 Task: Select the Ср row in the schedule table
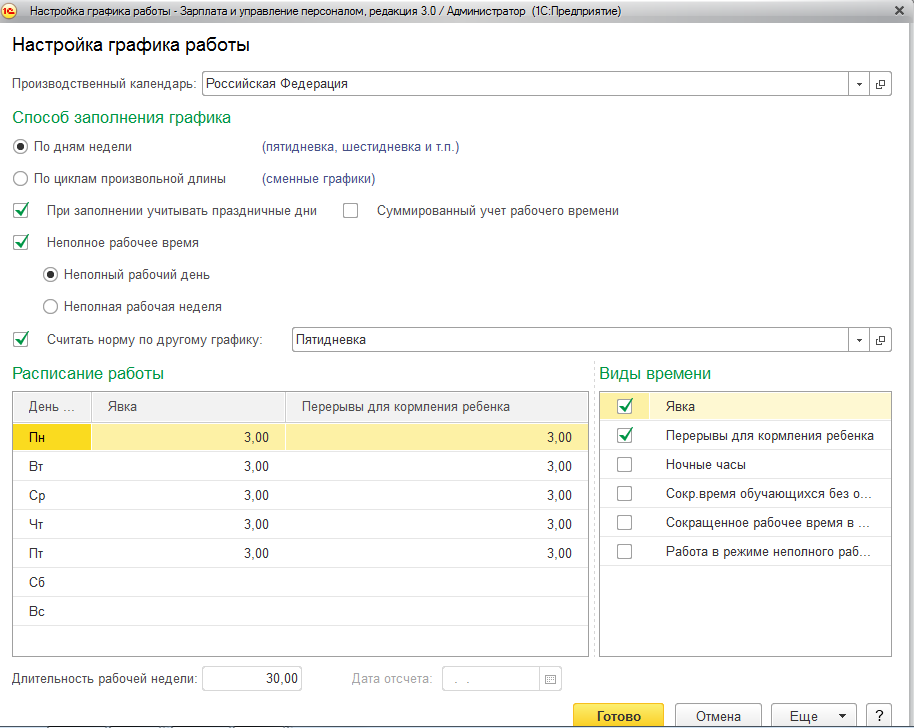(x=37, y=495)
